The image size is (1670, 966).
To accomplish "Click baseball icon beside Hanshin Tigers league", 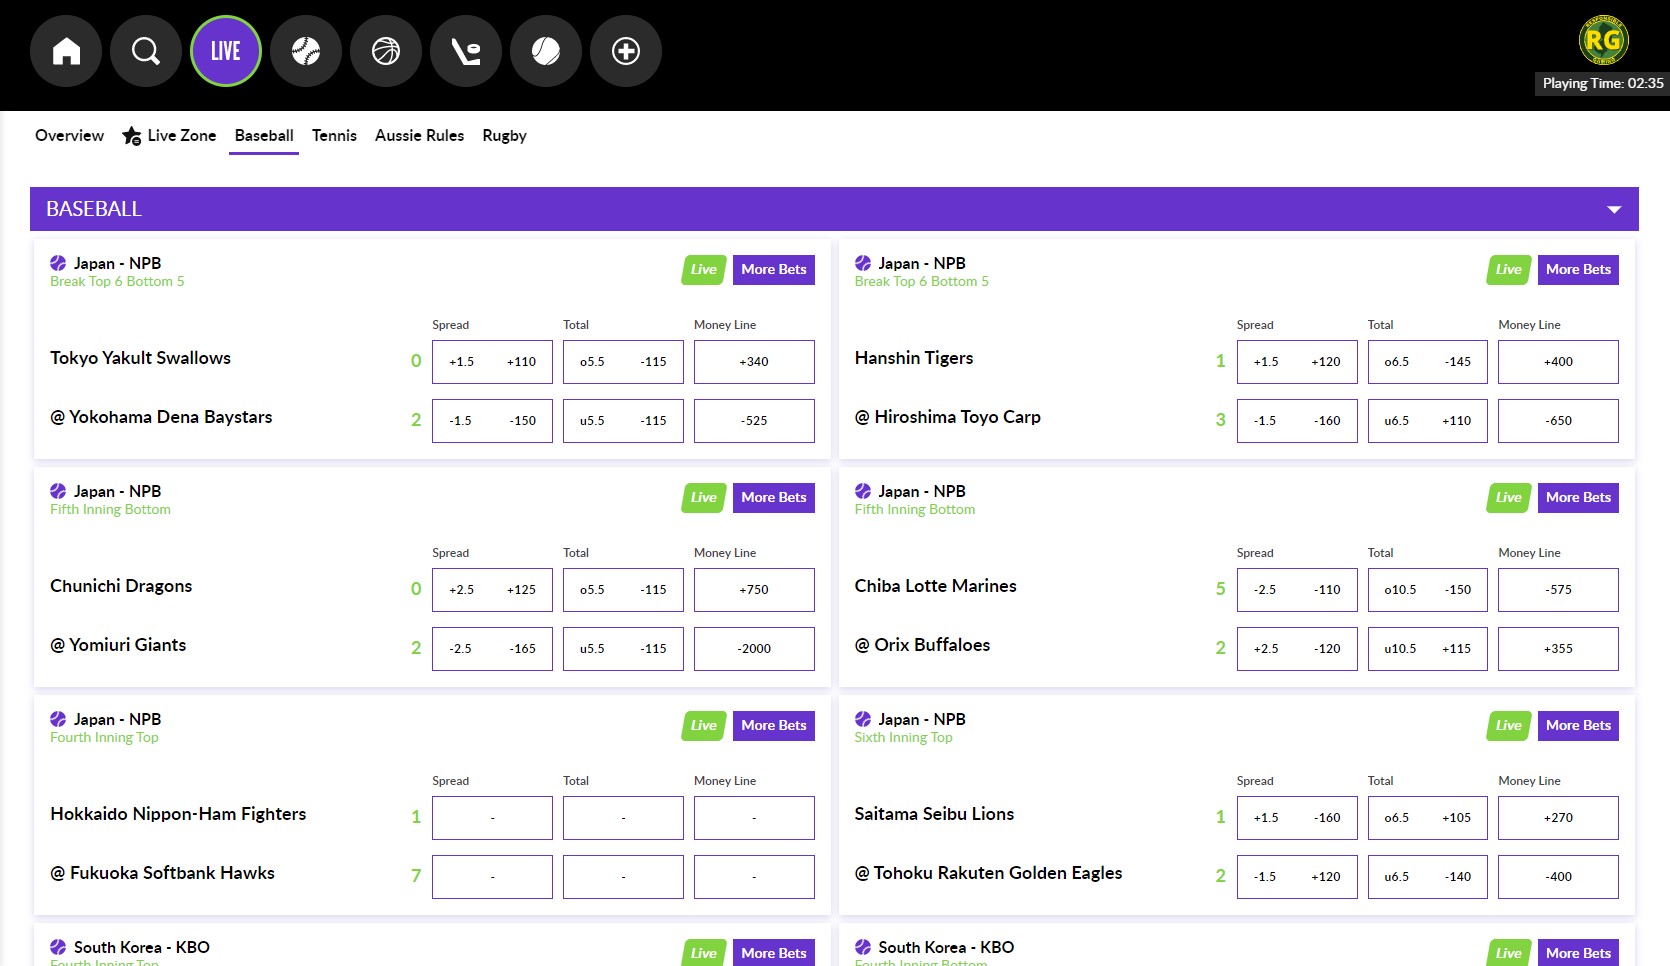I will pos(863,263).
